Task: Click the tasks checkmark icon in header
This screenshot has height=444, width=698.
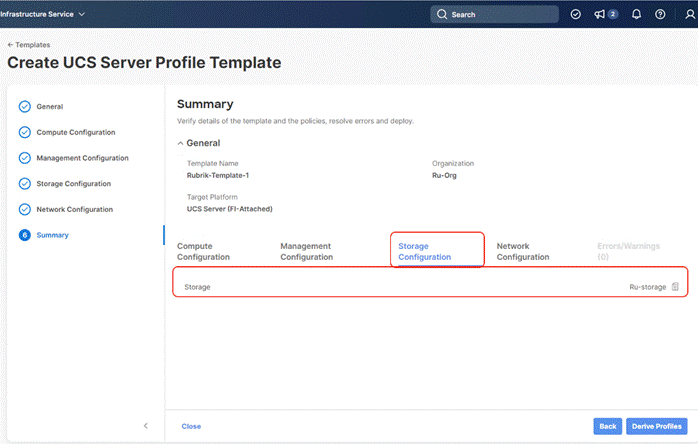Action: 575,15
